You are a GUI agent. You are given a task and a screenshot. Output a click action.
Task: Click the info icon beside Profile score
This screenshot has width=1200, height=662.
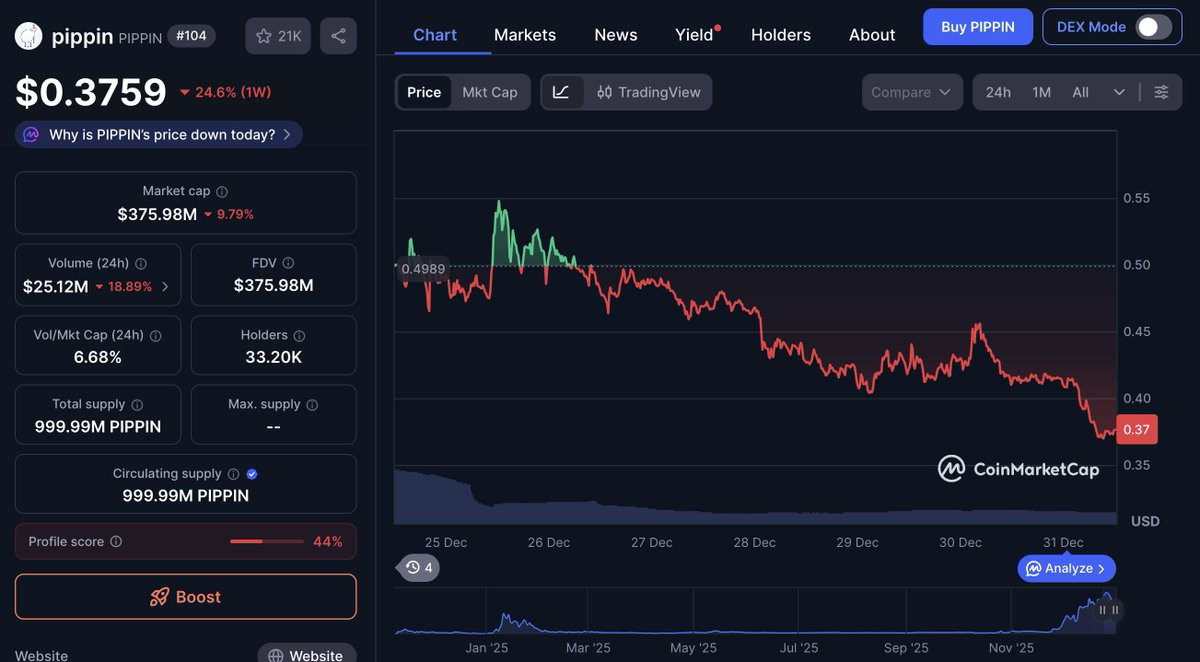[116, 542]
